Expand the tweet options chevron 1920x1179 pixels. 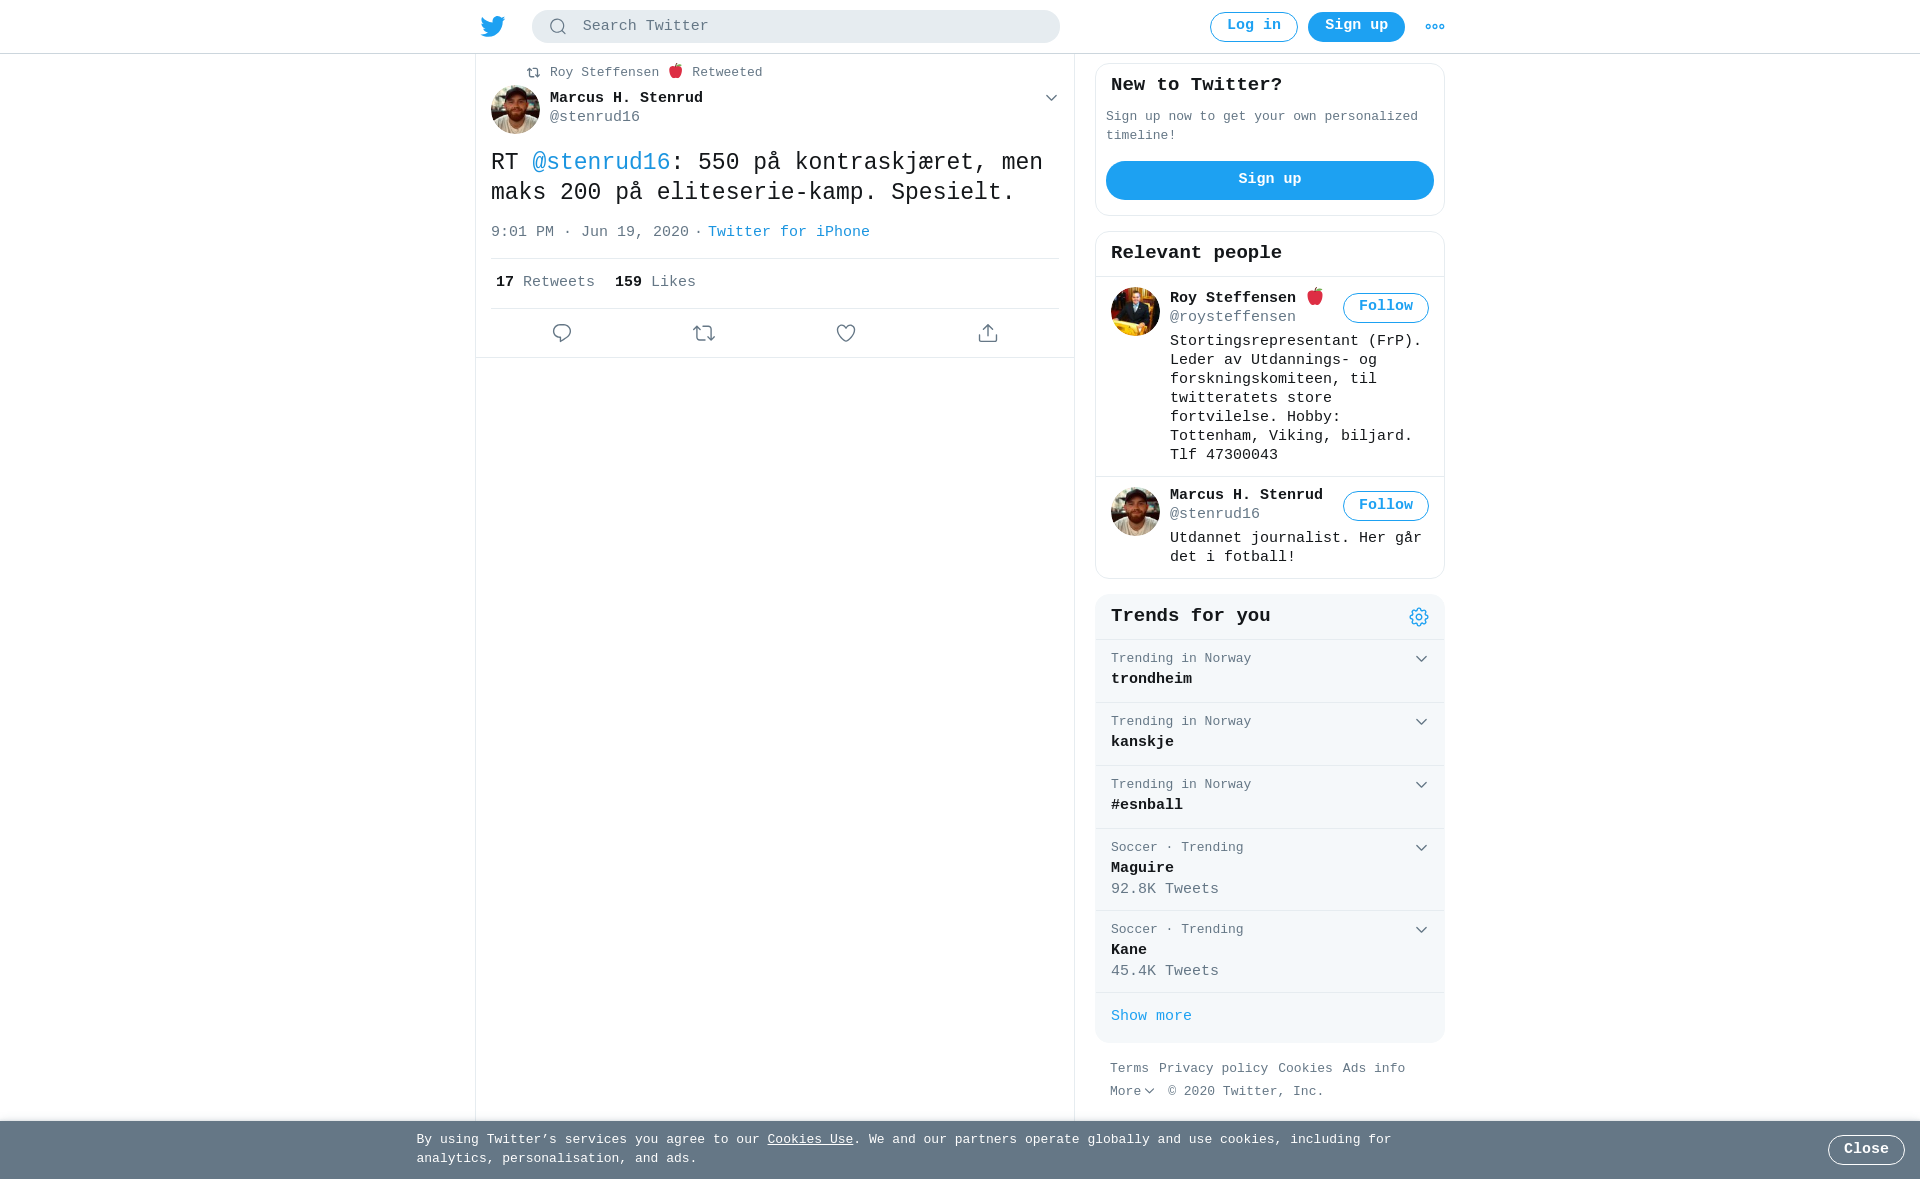tap(1051, 98)
